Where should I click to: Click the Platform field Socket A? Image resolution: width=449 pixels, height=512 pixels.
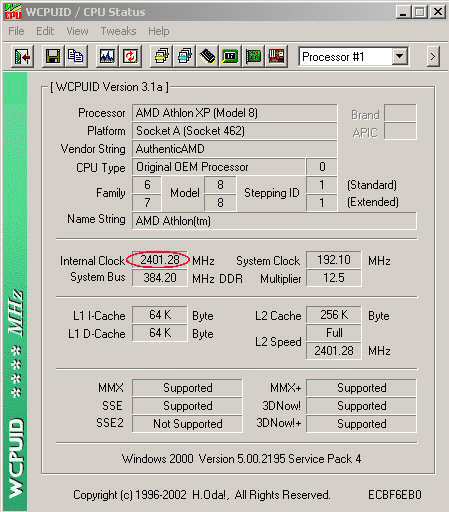pyautogui.click(x=234, y=131)
